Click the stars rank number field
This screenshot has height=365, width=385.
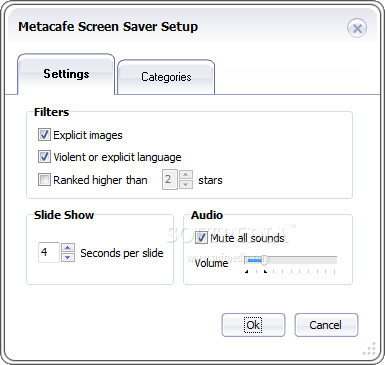coord(170,180)
